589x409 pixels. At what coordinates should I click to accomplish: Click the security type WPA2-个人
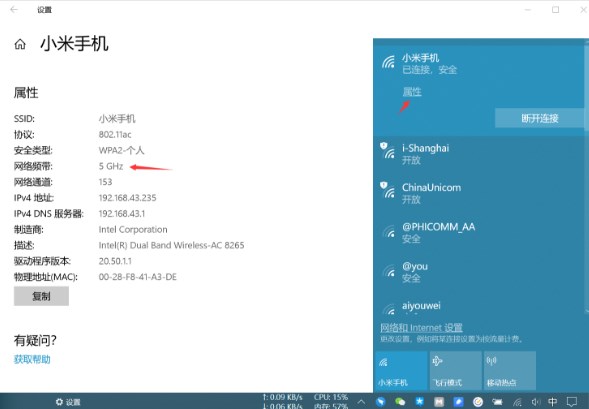(x=121, y=150)
